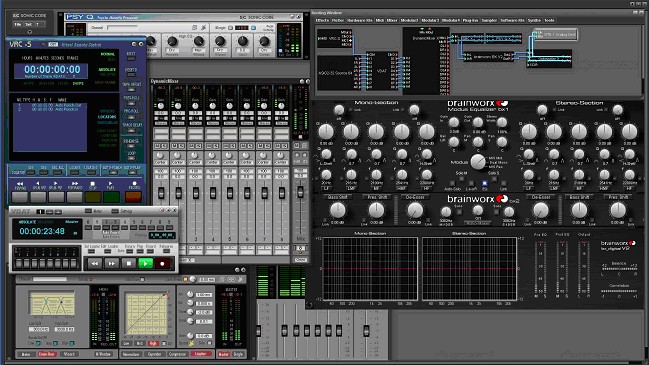Open the Hardware IOs menu
This screenshot has width=649, height=365.
point(360,20)
